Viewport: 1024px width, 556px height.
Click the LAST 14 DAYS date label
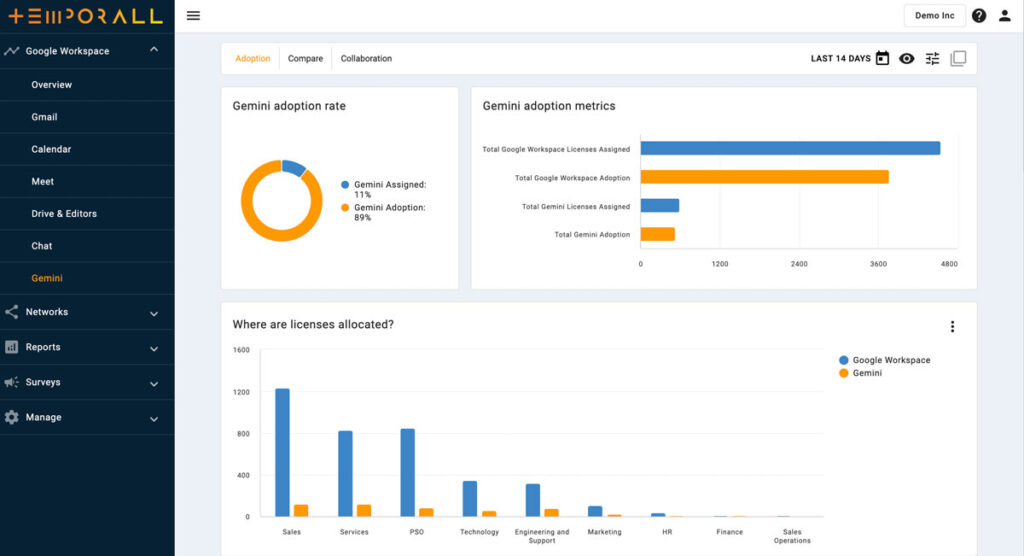point(840,59)
